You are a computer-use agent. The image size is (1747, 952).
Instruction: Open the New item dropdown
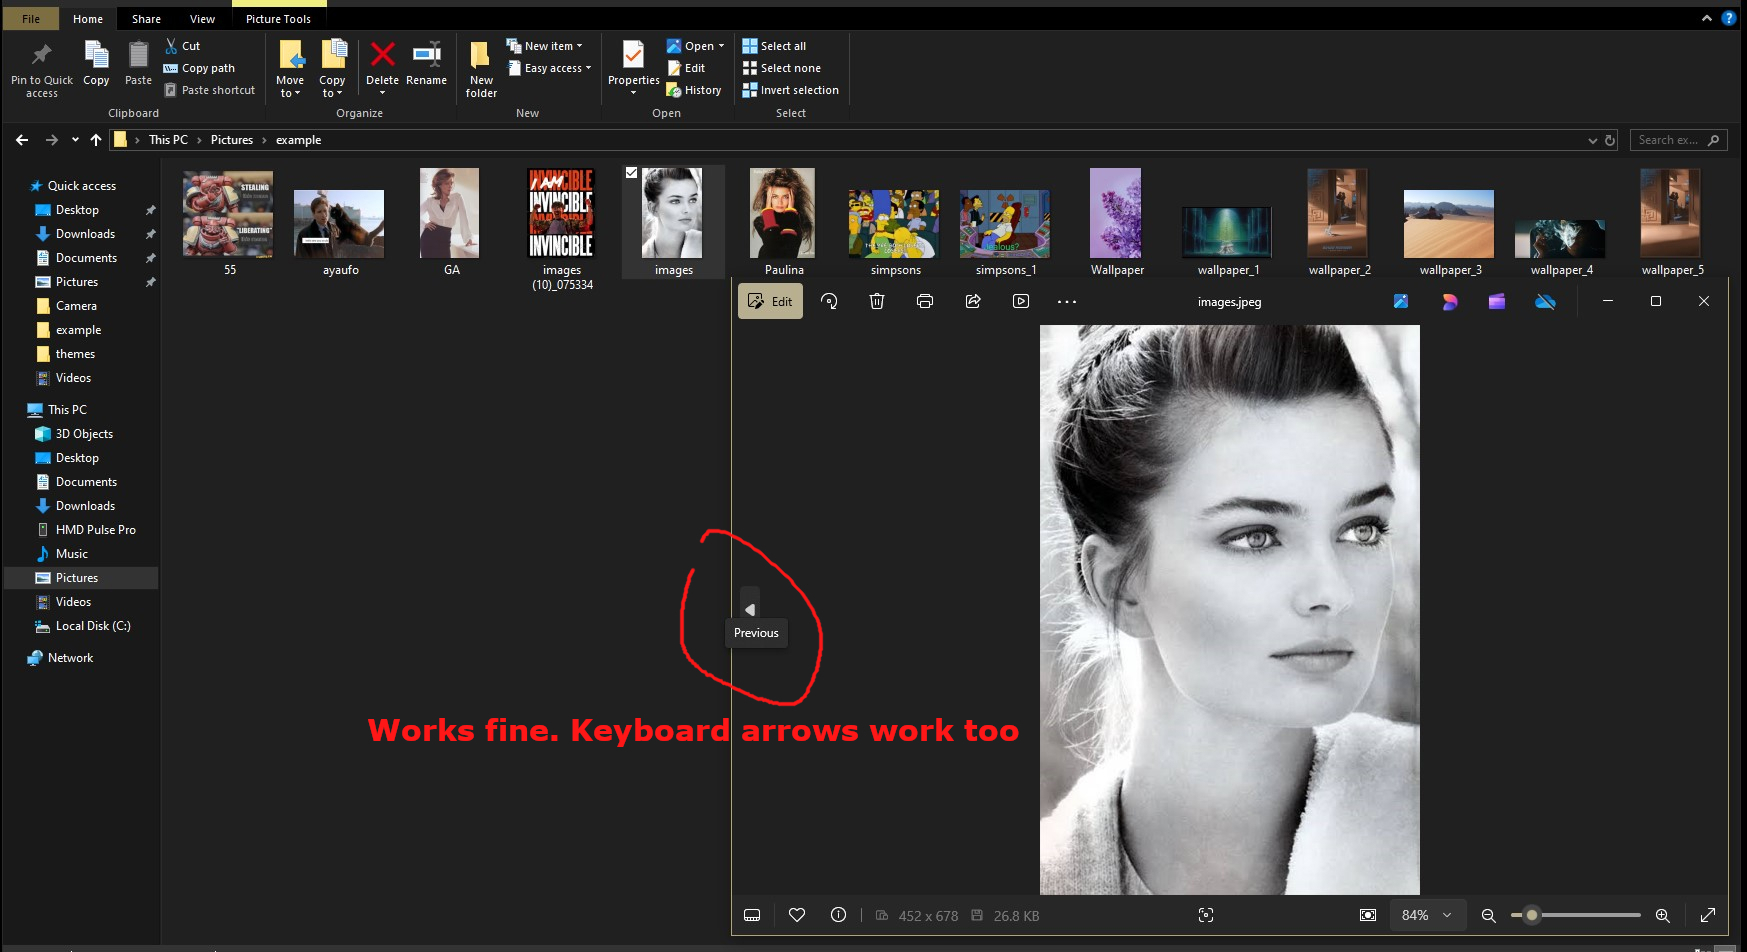click(544, 46)
